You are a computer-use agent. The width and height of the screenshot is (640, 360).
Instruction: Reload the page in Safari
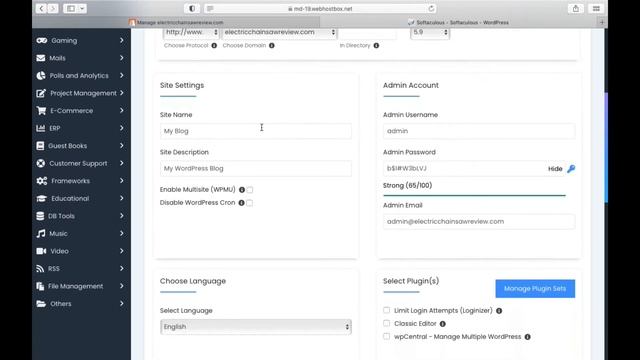[431, 8]
